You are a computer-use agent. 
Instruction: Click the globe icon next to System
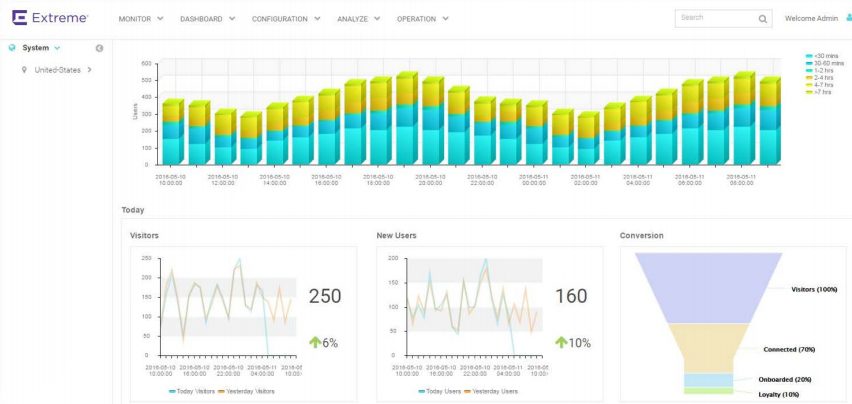pyautogui.click(x=12, y=48)
